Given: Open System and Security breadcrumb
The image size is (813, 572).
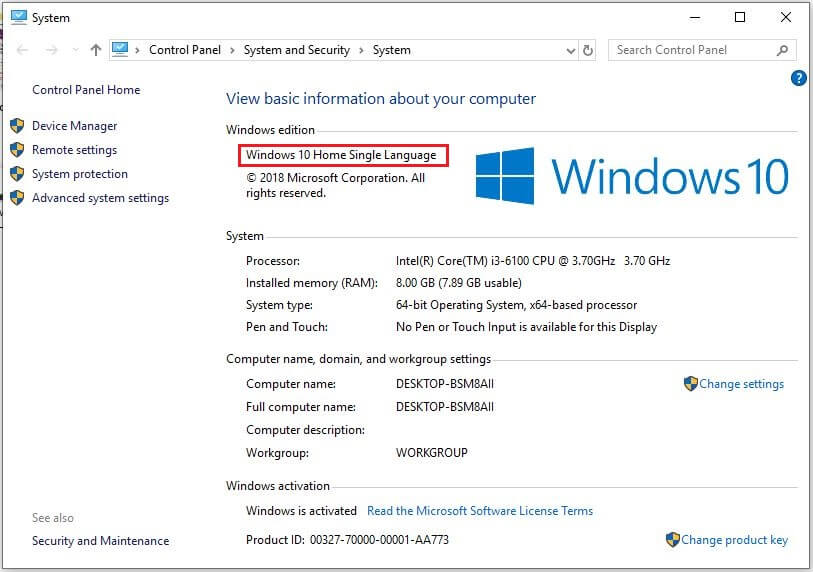Looking at the screenshot, I should coord(297,50).
